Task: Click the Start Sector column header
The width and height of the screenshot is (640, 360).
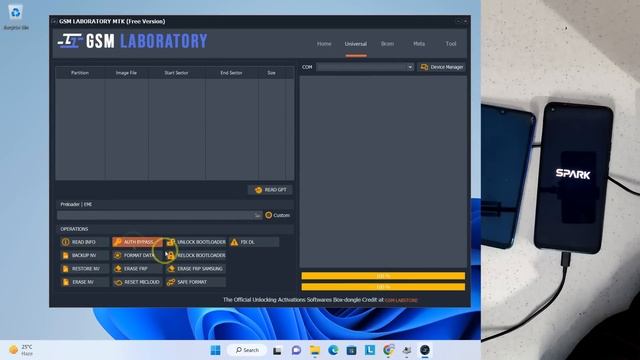Action: click(176, 73)
